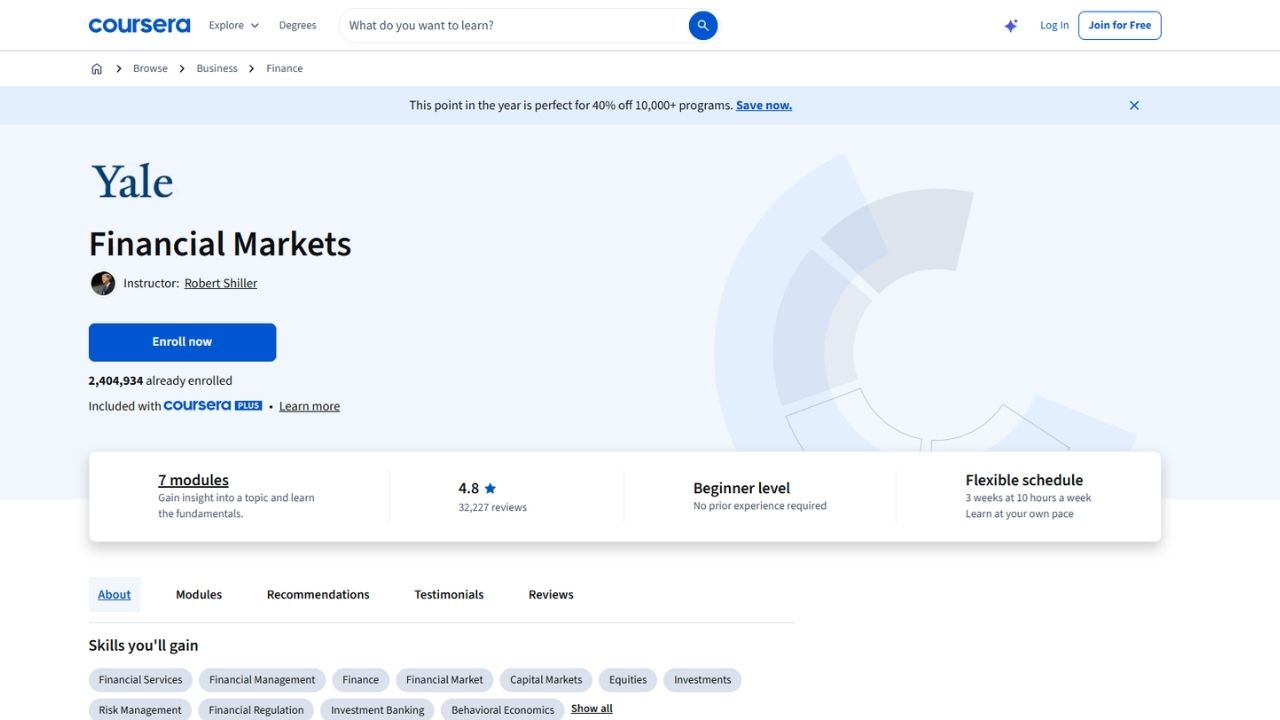Click the blue rating star
This screenshot has width=1280, height=720.
pos(490,489)
